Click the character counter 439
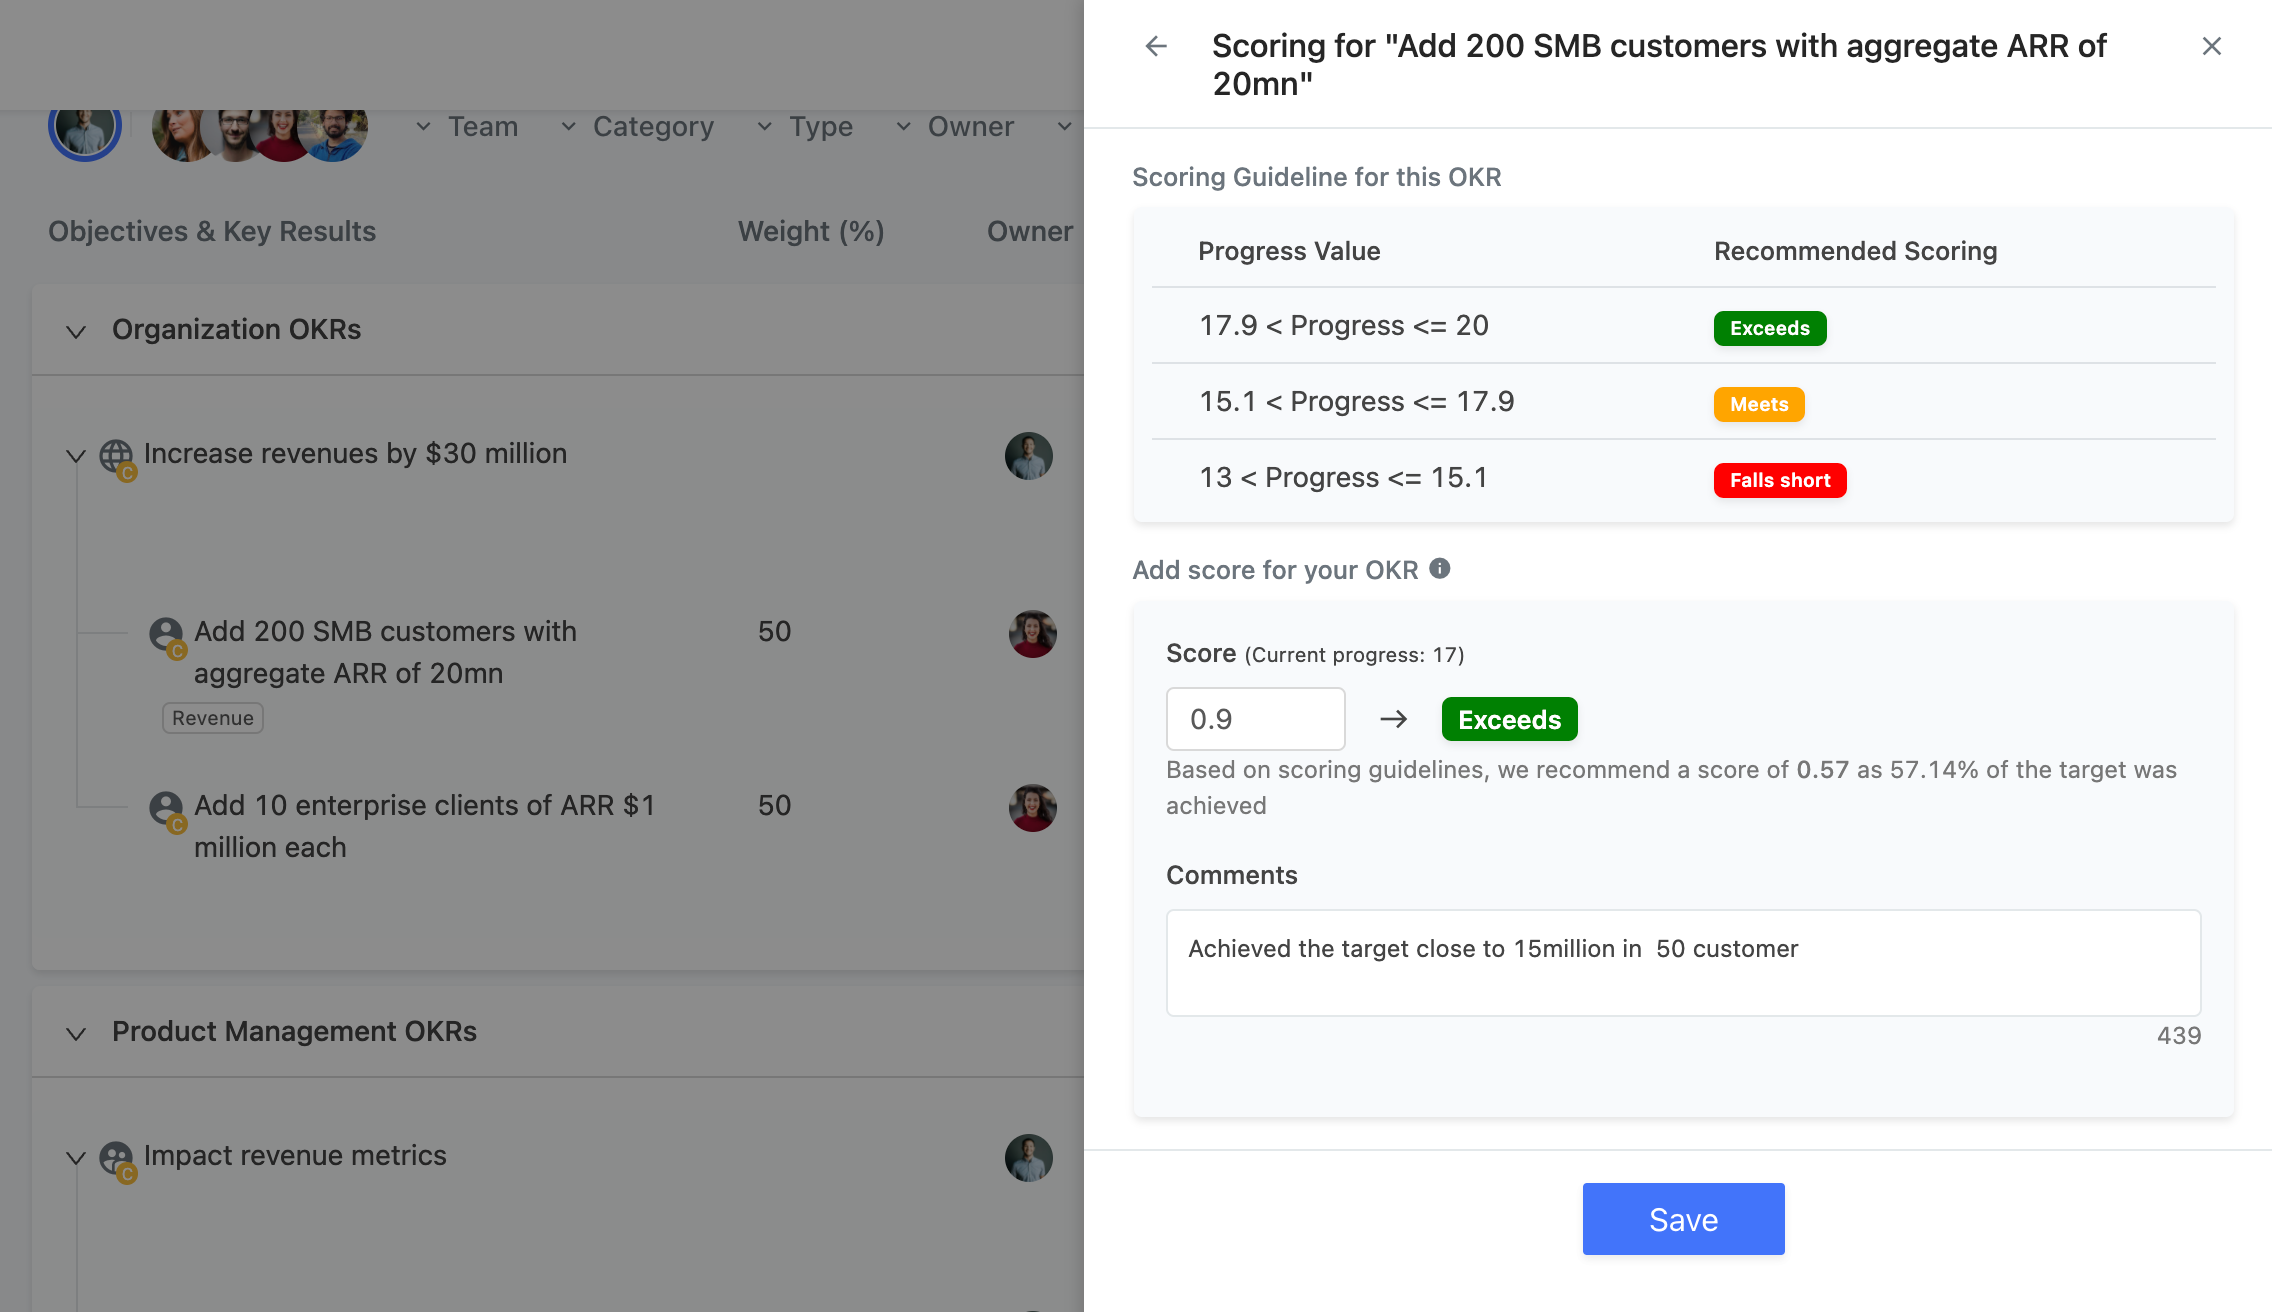 click(x=2179, y=1036)
